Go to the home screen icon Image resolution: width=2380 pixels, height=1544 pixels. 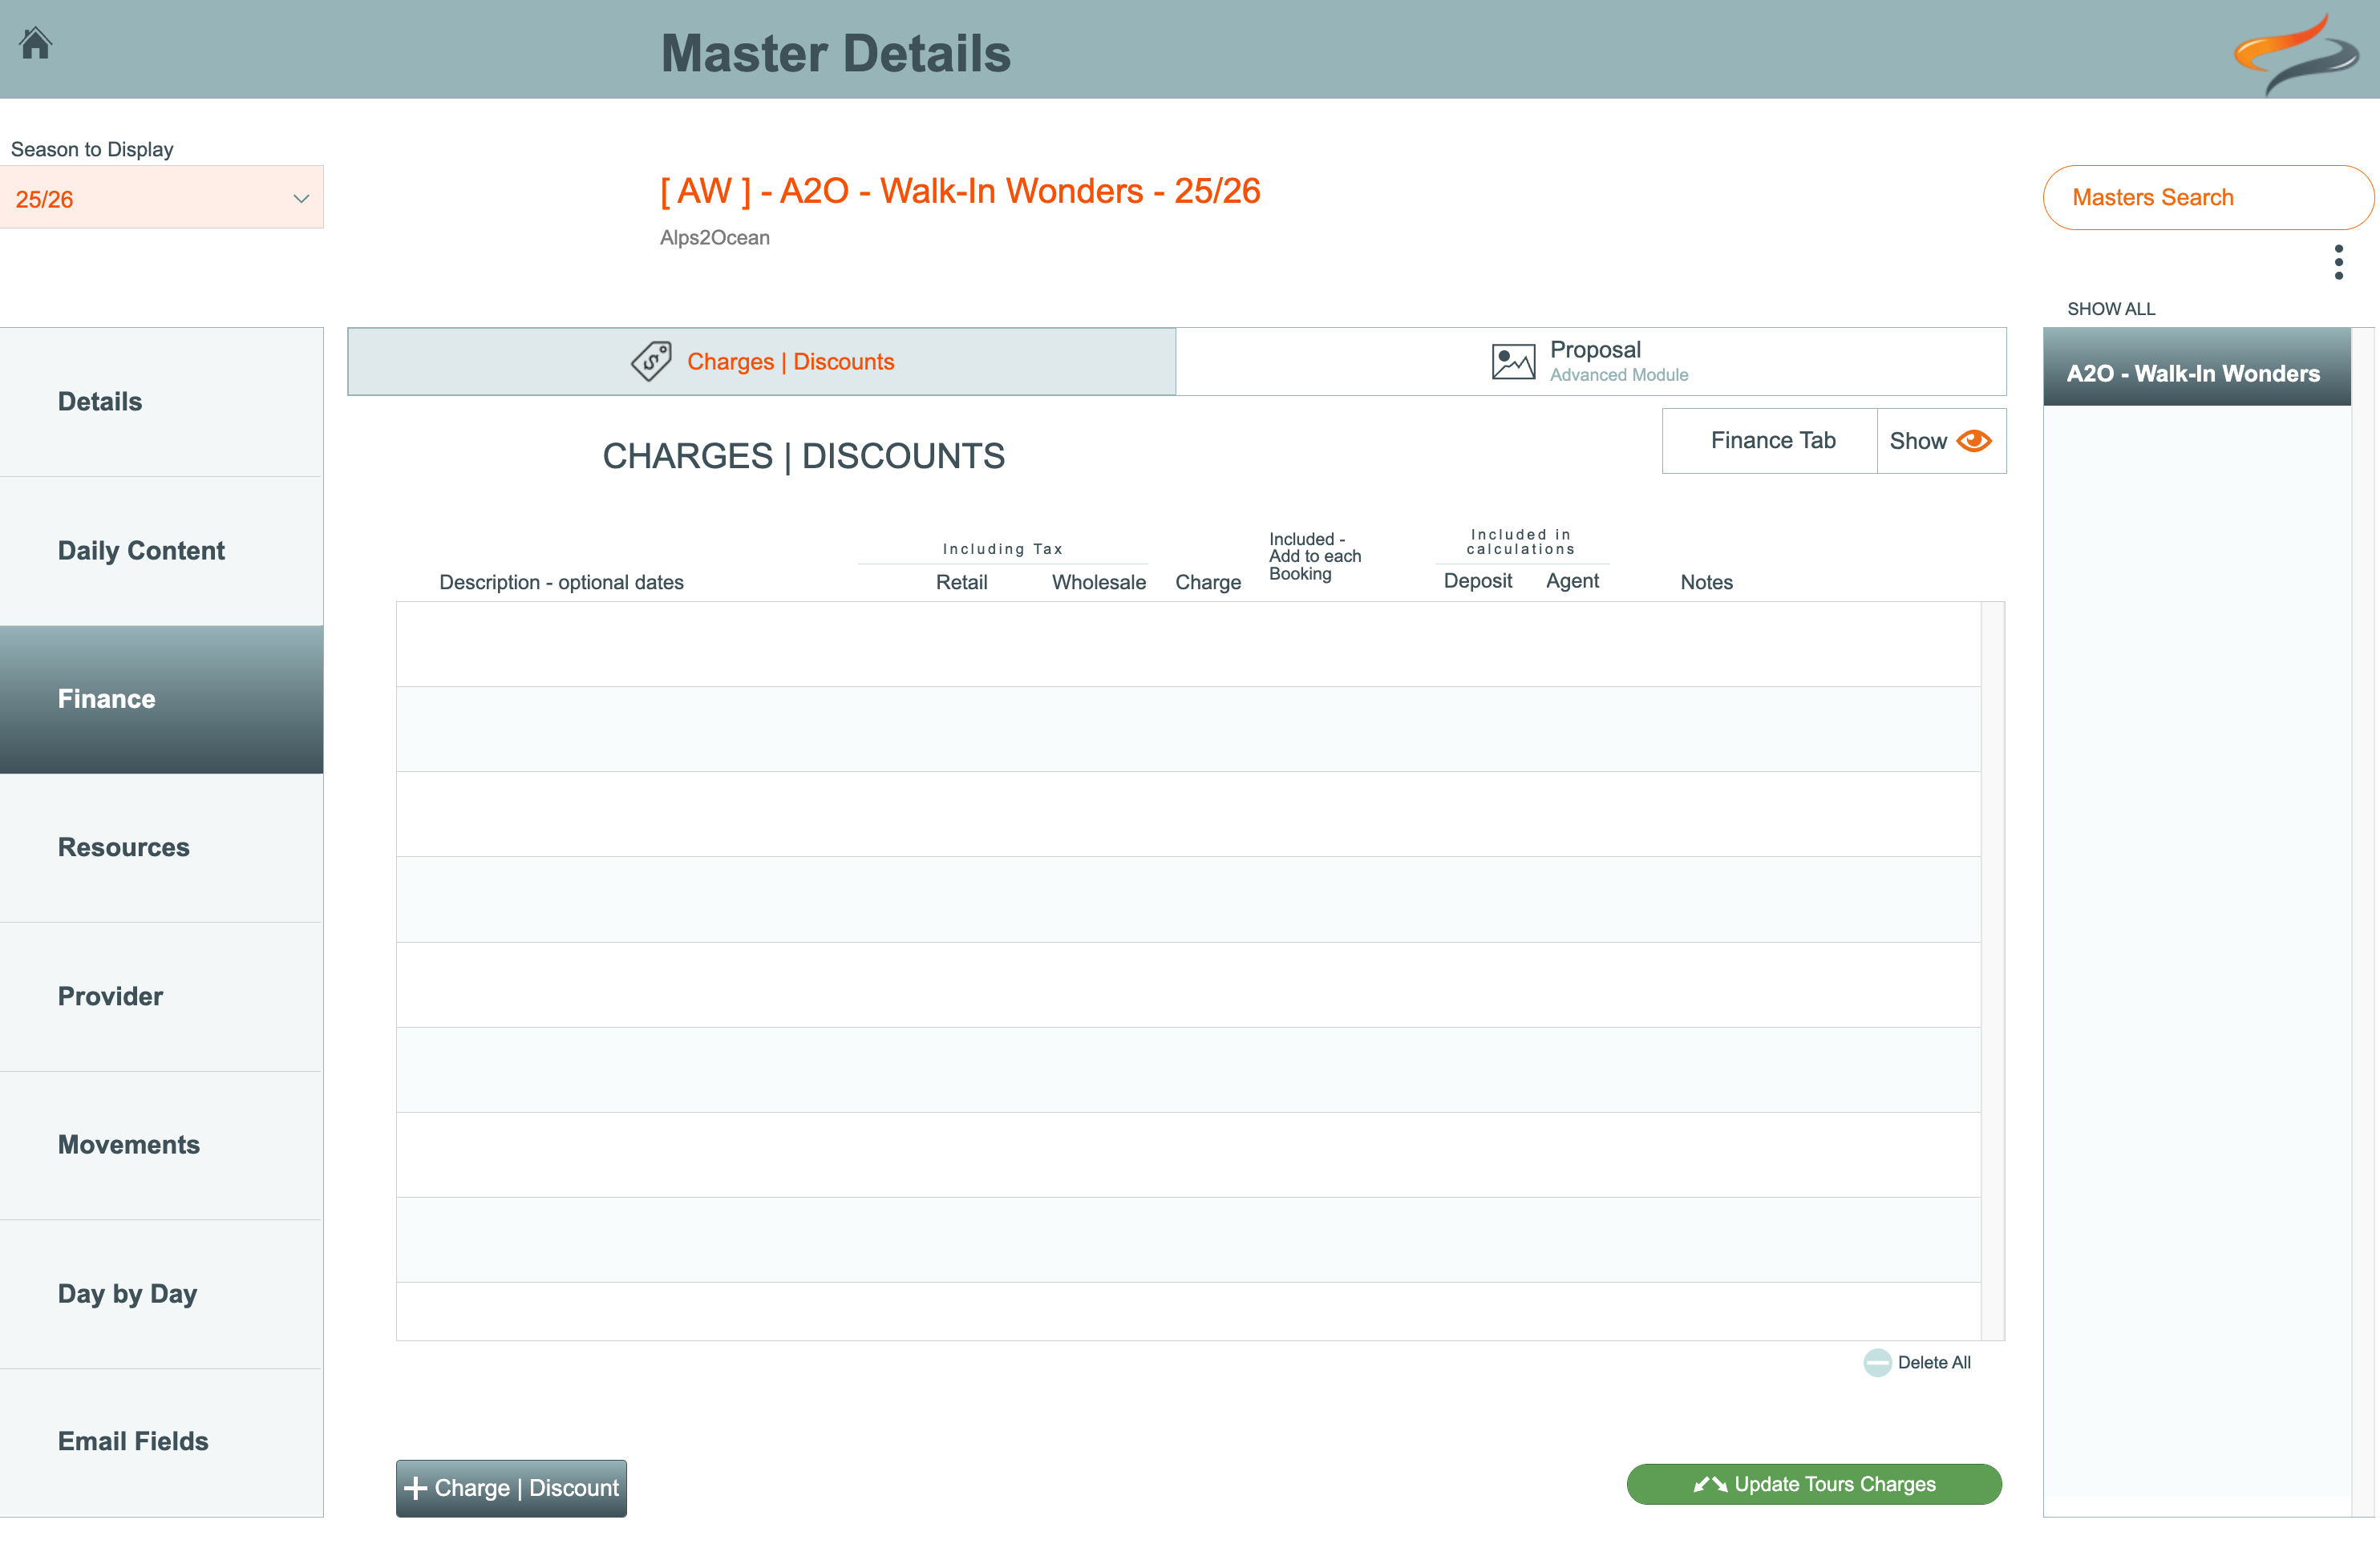[x=36, y=43]
